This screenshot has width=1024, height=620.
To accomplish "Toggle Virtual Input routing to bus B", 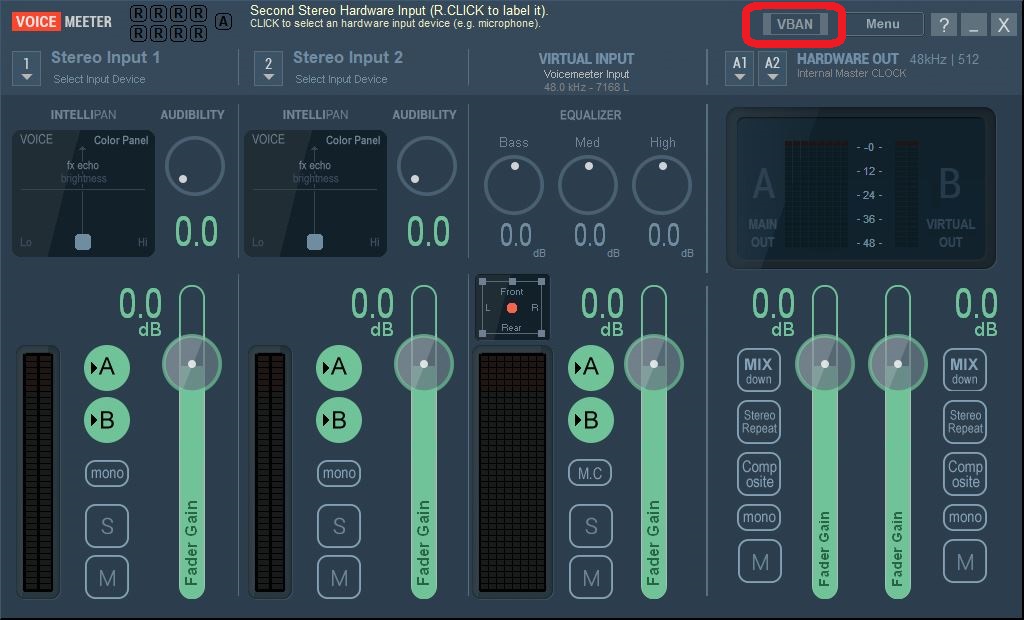I will (x=590, y=420).
